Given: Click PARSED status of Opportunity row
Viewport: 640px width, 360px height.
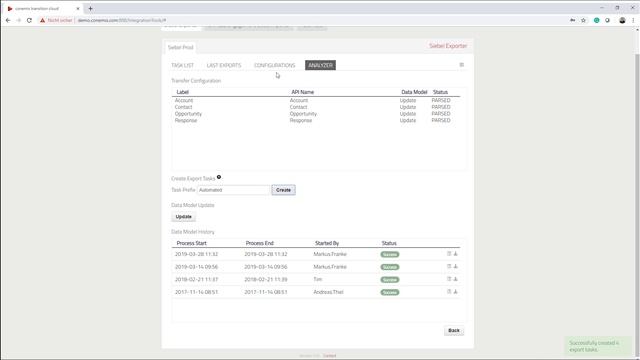Looking at the screenshot, I should pos(441,114).
